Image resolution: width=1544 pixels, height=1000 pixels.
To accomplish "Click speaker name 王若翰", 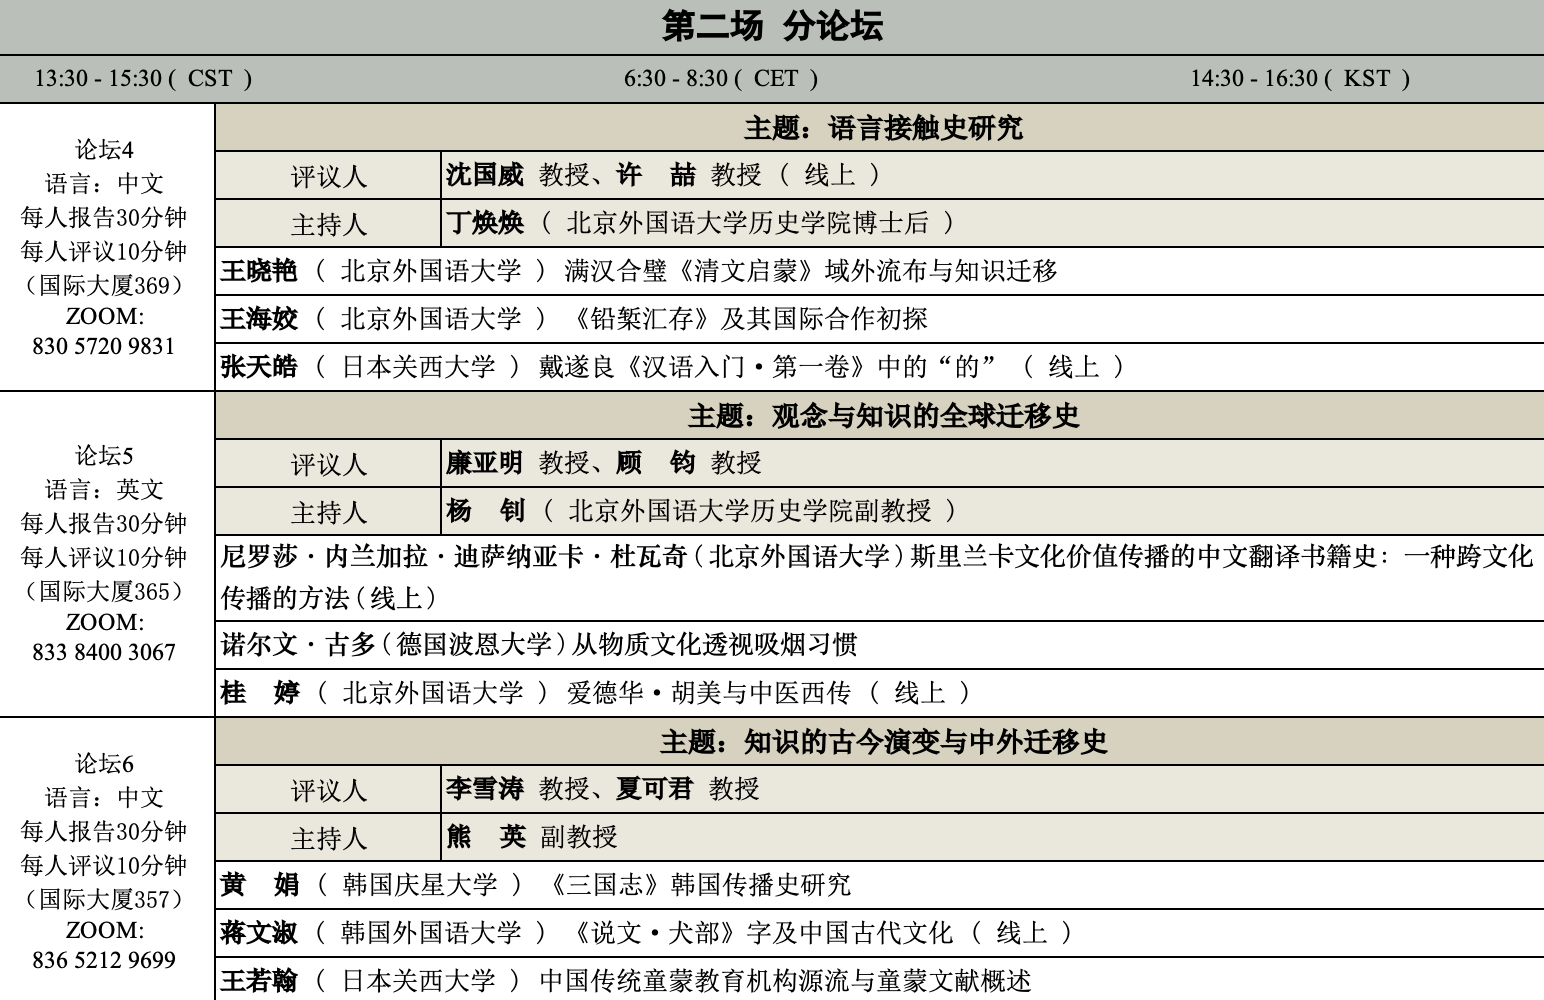I will 259,981.
